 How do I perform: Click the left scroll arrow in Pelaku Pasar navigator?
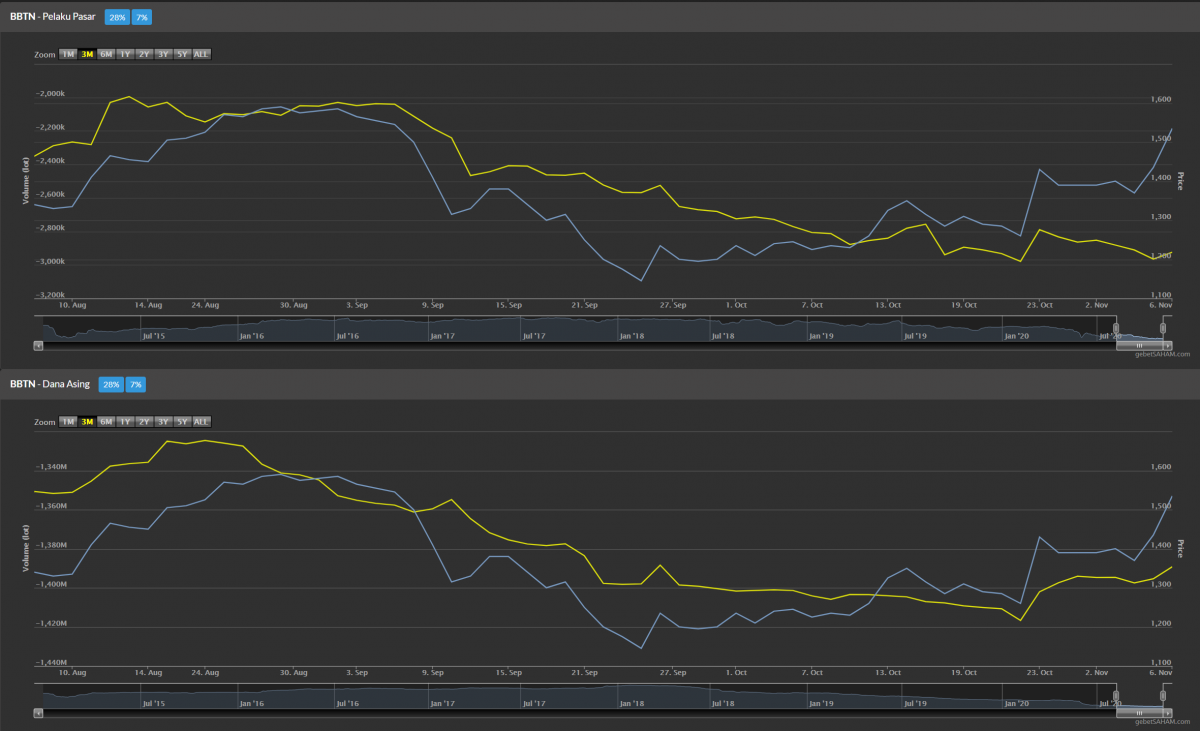[38, 345]
